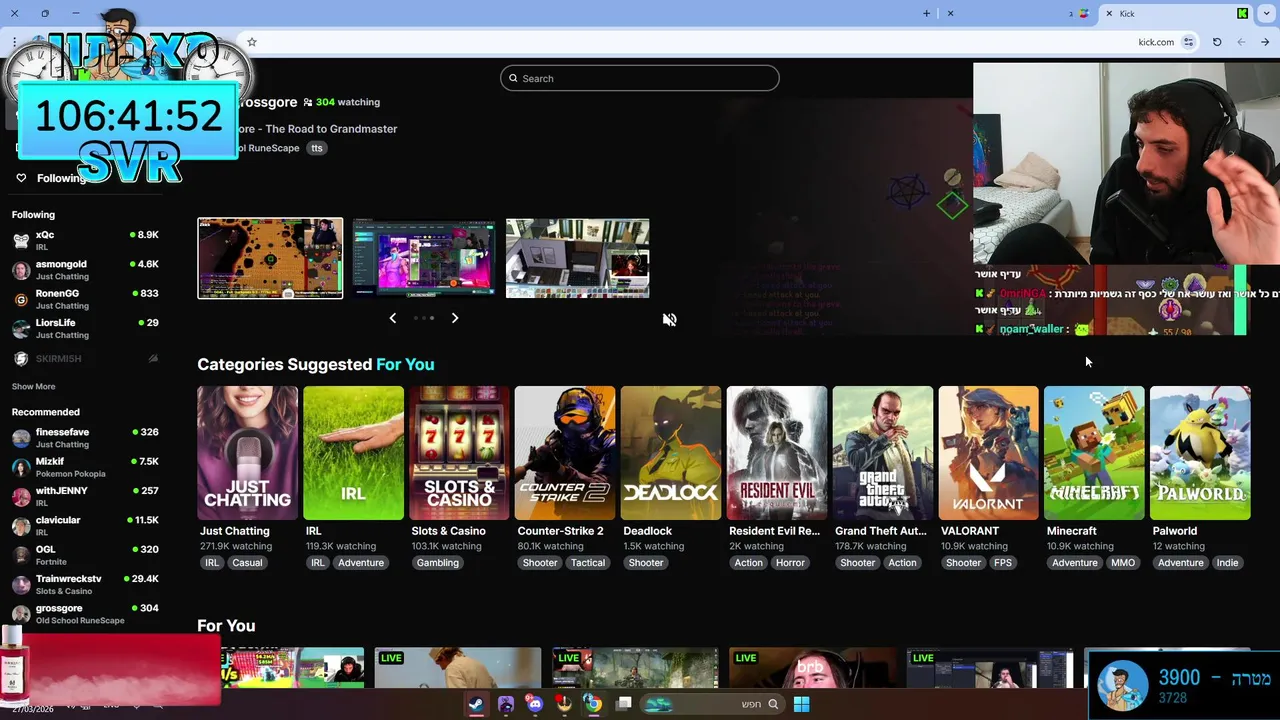This screenshot has height=720, width=1280.
Task: Click FPS tag under VALORANT
Action: [x=1003, y=563]
